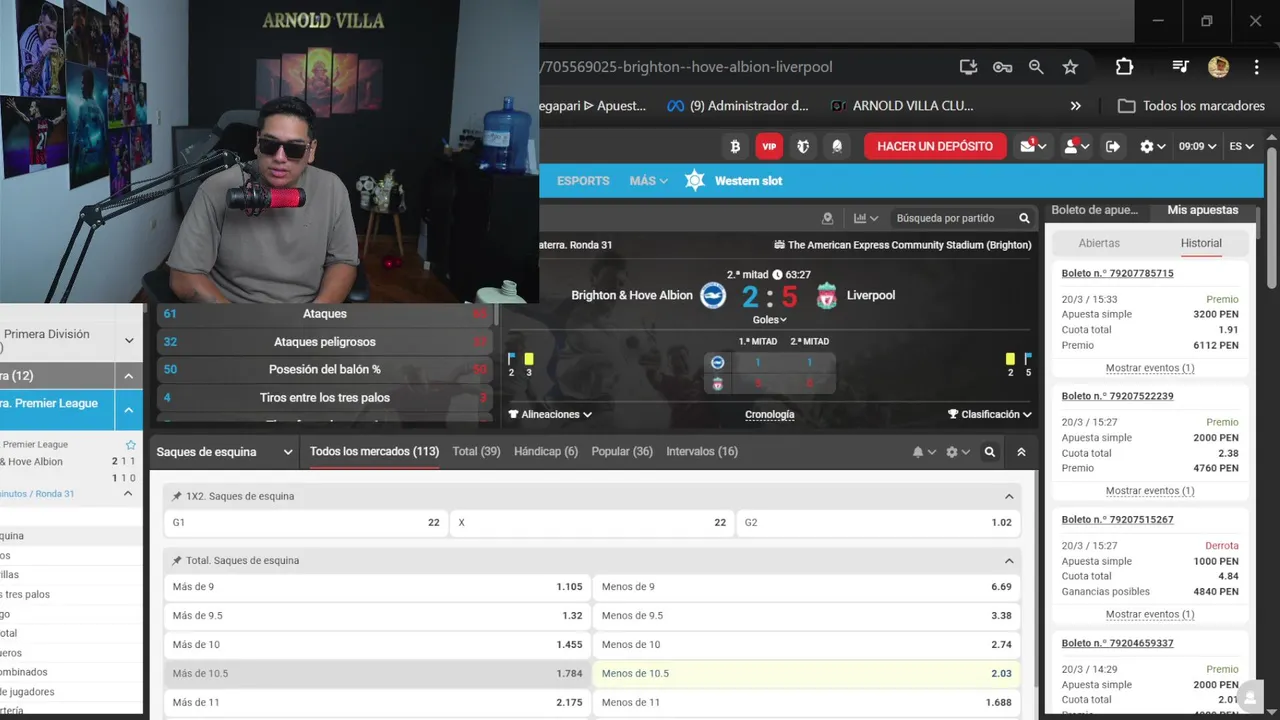Open the ES language dropdown

coord(1241,146)
